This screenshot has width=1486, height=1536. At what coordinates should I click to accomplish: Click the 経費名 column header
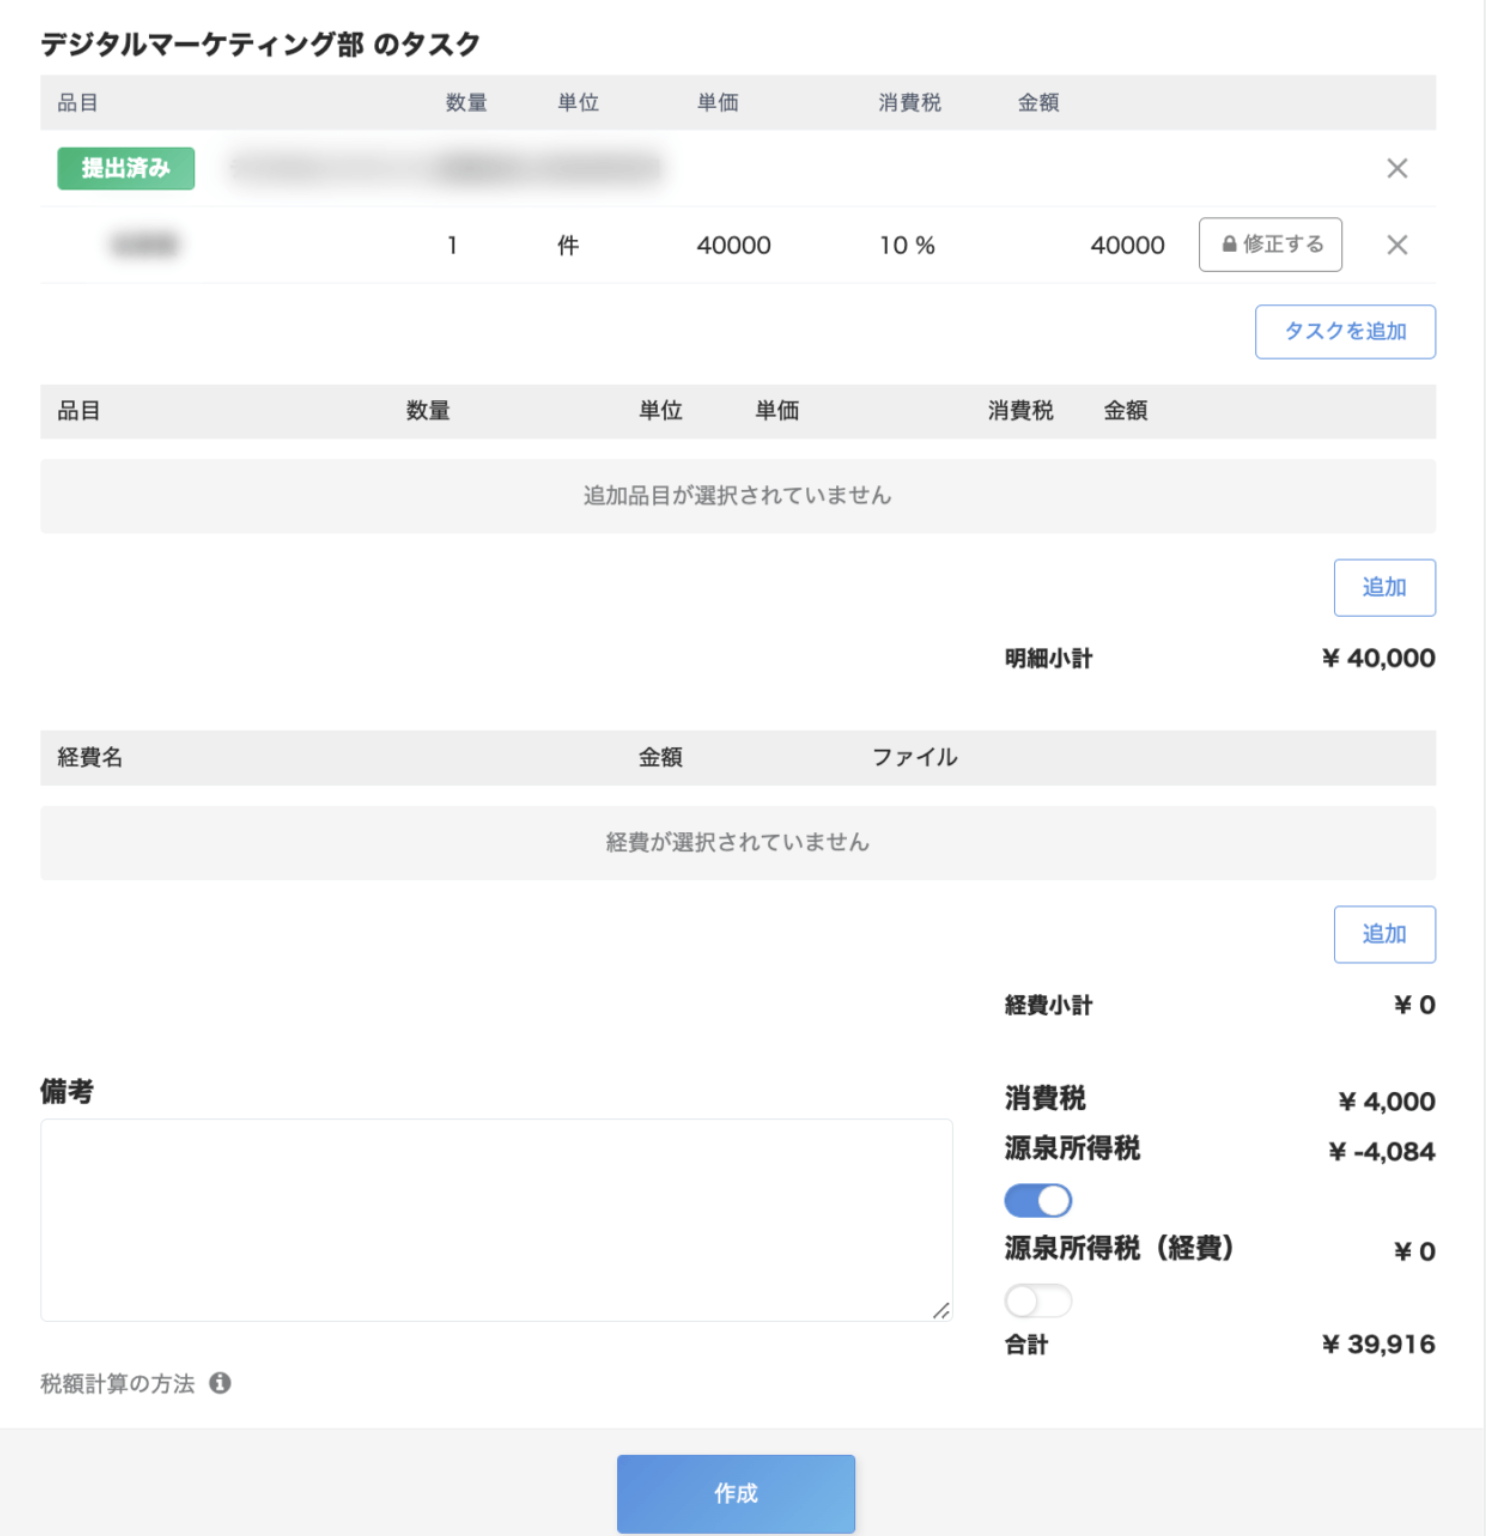(x=90, y=757)
